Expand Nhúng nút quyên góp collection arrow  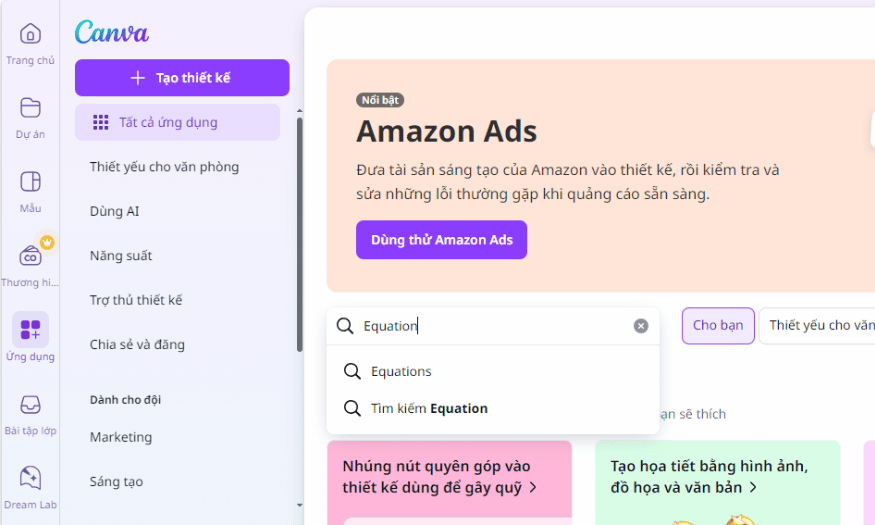[533, 488]
